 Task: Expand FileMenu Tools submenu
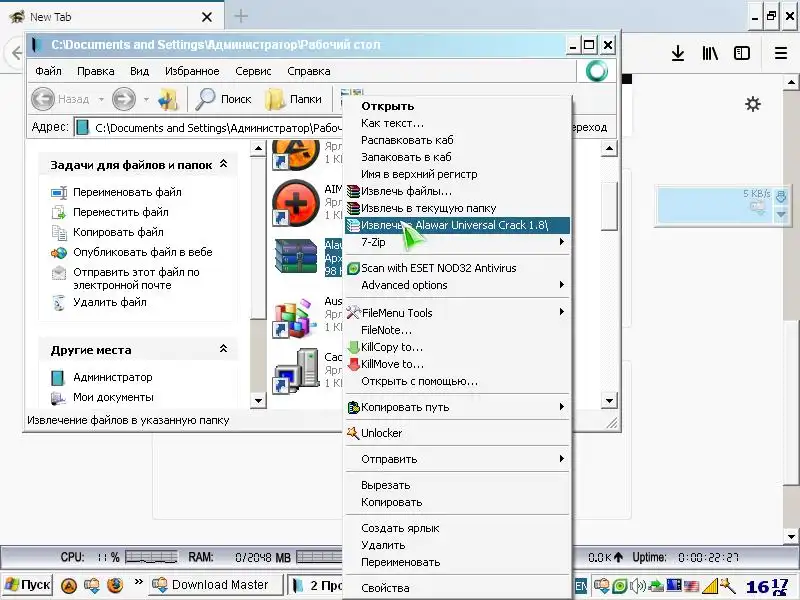click(457, 313)
